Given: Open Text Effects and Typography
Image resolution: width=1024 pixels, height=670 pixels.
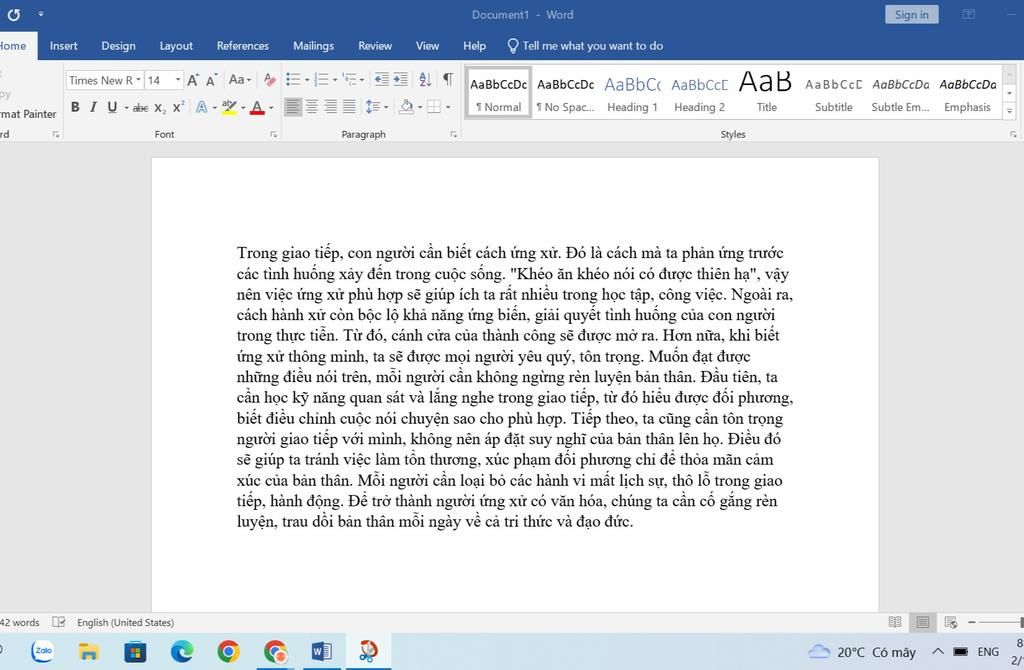Looking at the screenshot, I should (202, 107).
